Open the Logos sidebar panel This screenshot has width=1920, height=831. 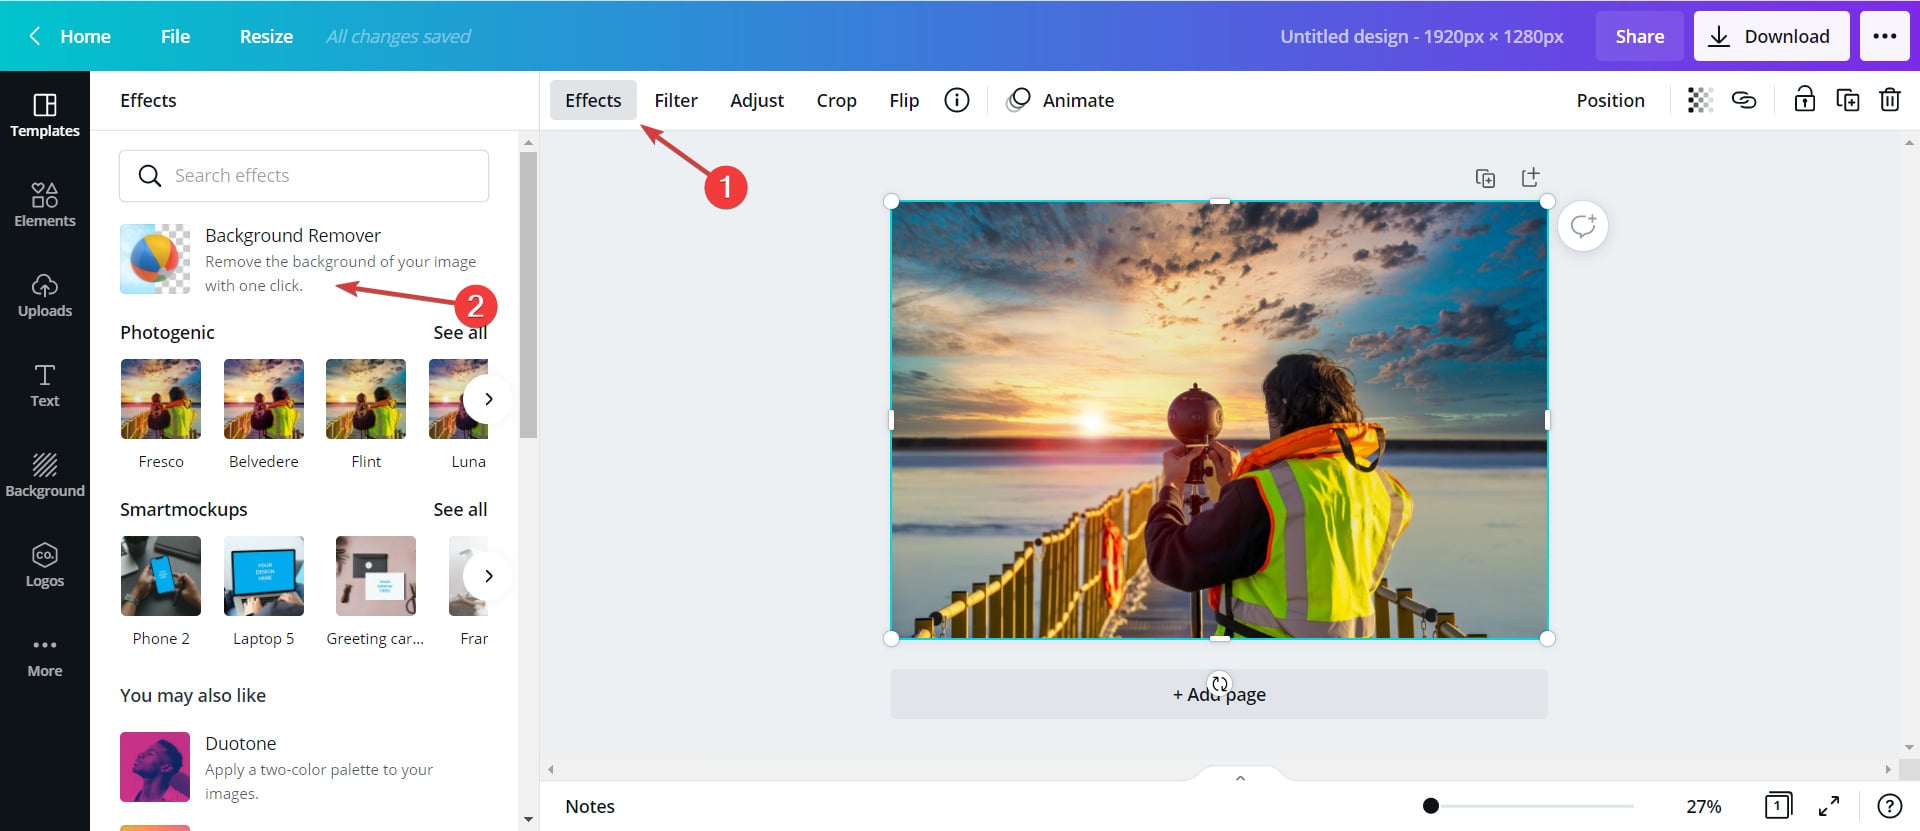click(x=45, y=565)
